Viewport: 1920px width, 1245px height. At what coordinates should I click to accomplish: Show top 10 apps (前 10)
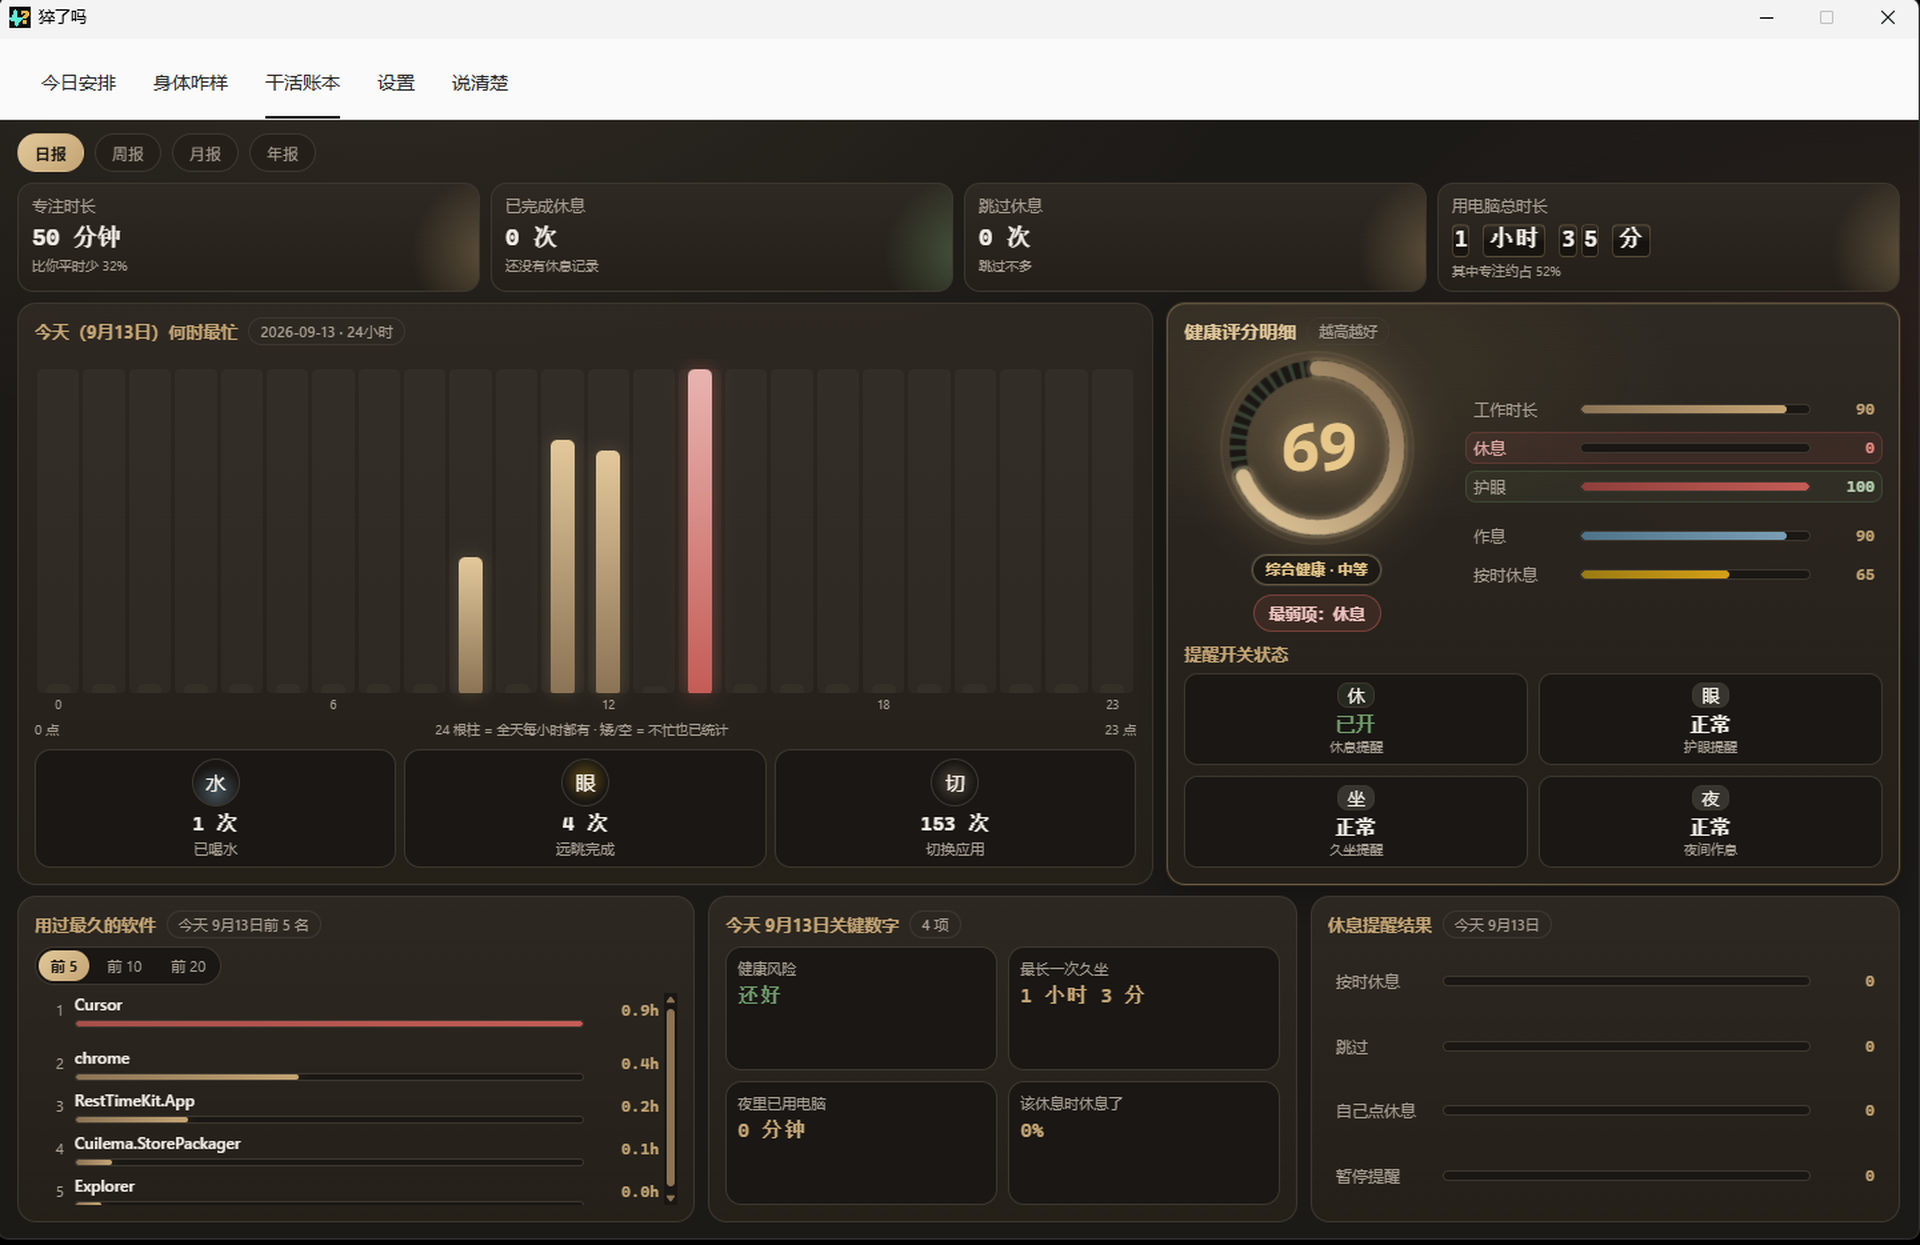coord(124,966)
